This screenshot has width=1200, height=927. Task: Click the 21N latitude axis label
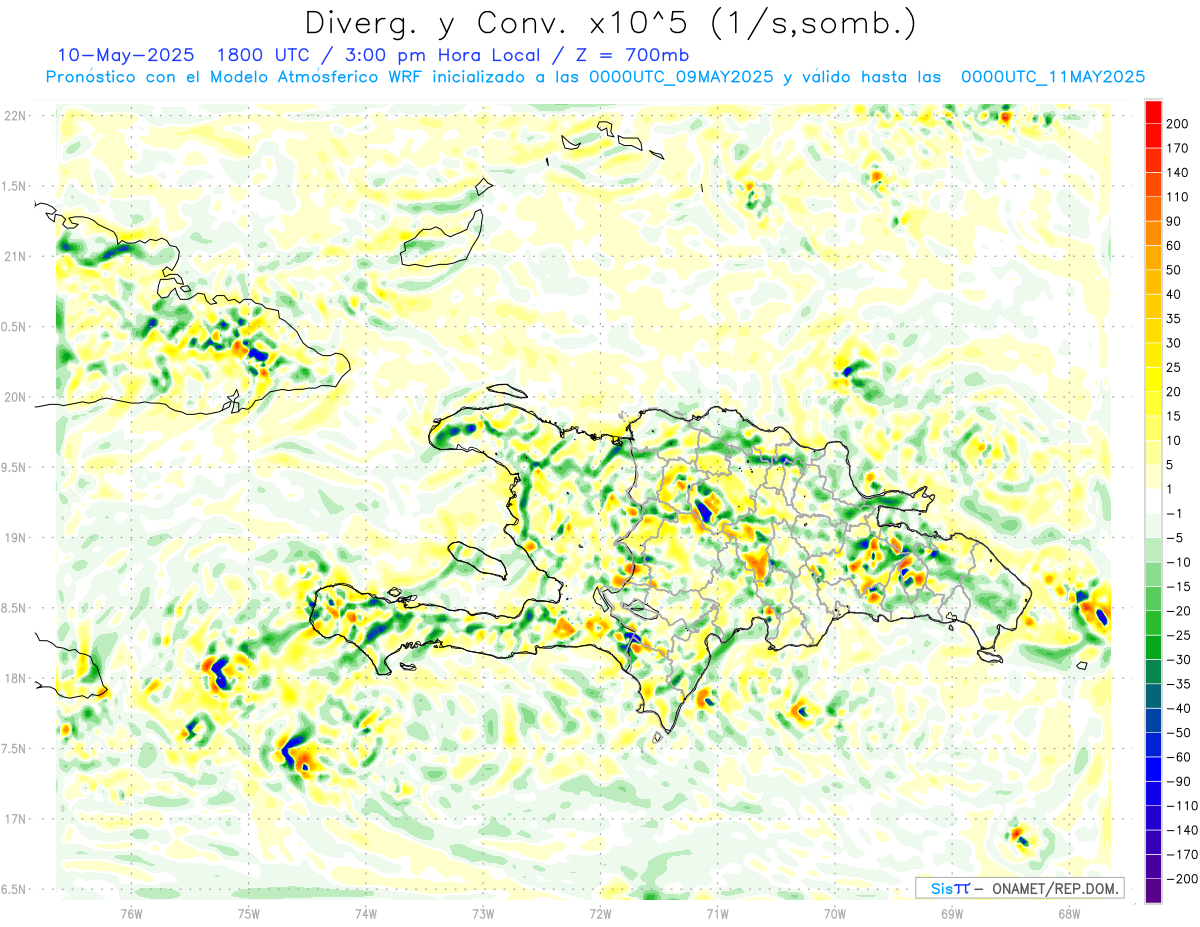click(15, 256)
